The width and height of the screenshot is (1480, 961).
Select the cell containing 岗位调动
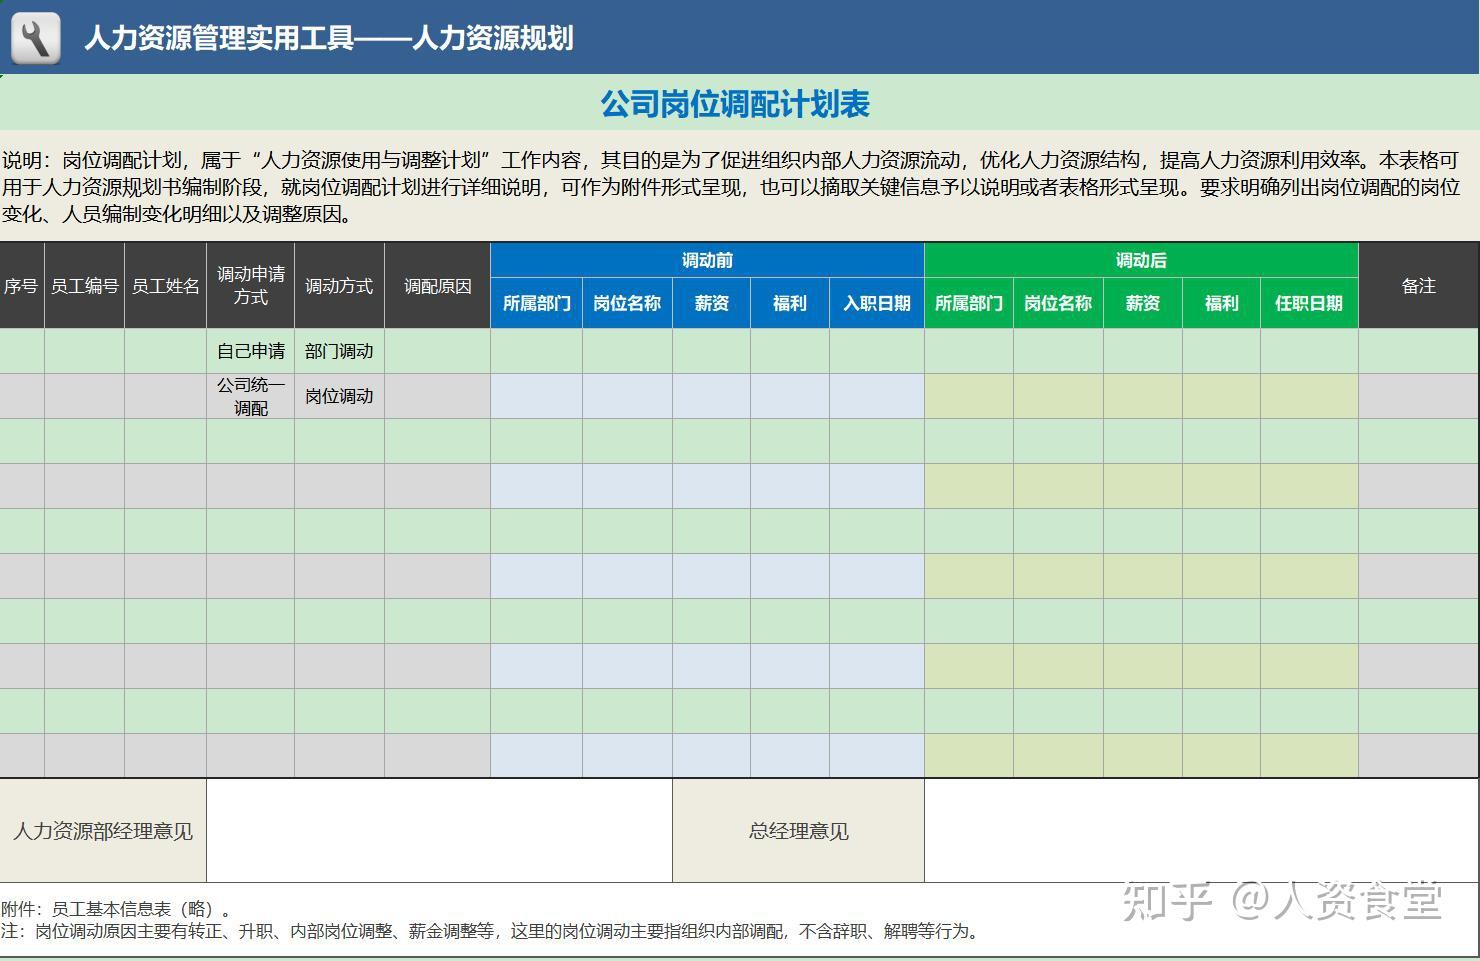tap(339, 396)
